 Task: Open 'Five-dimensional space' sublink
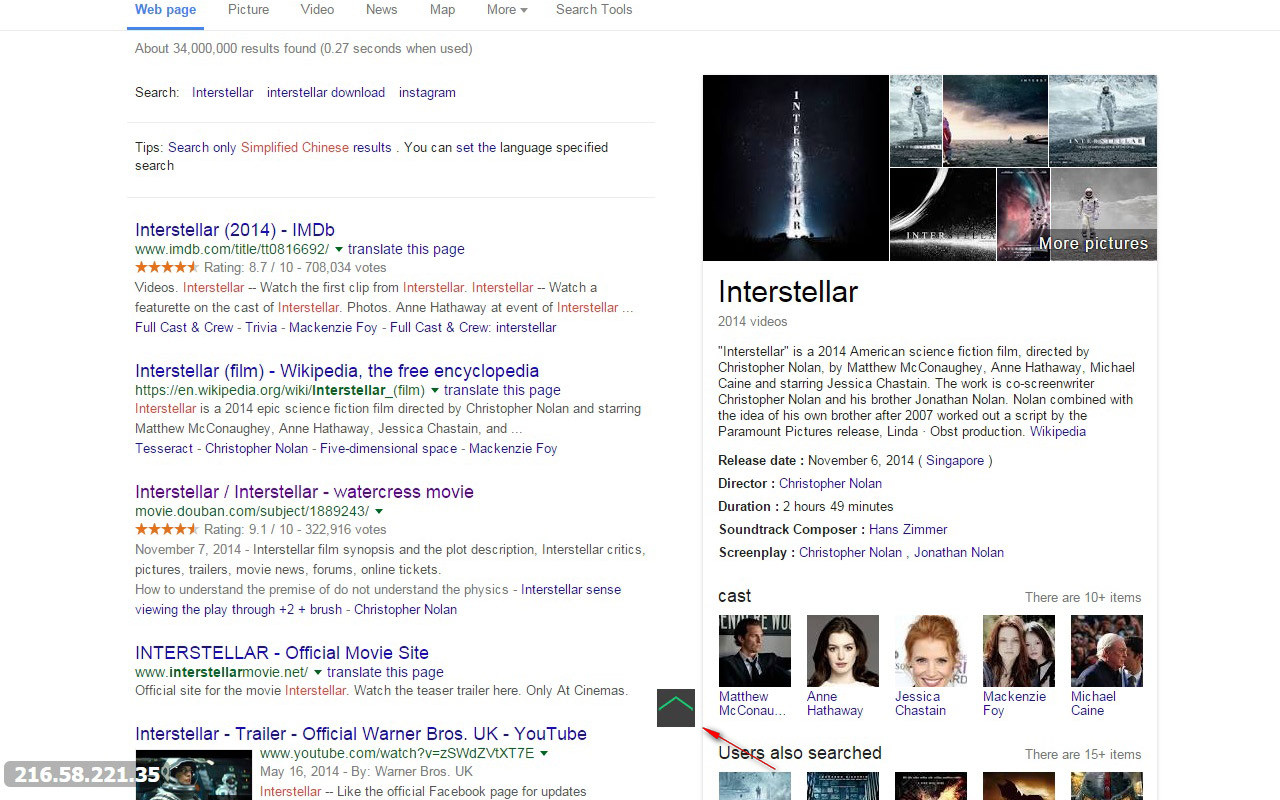tap(388, 449)
